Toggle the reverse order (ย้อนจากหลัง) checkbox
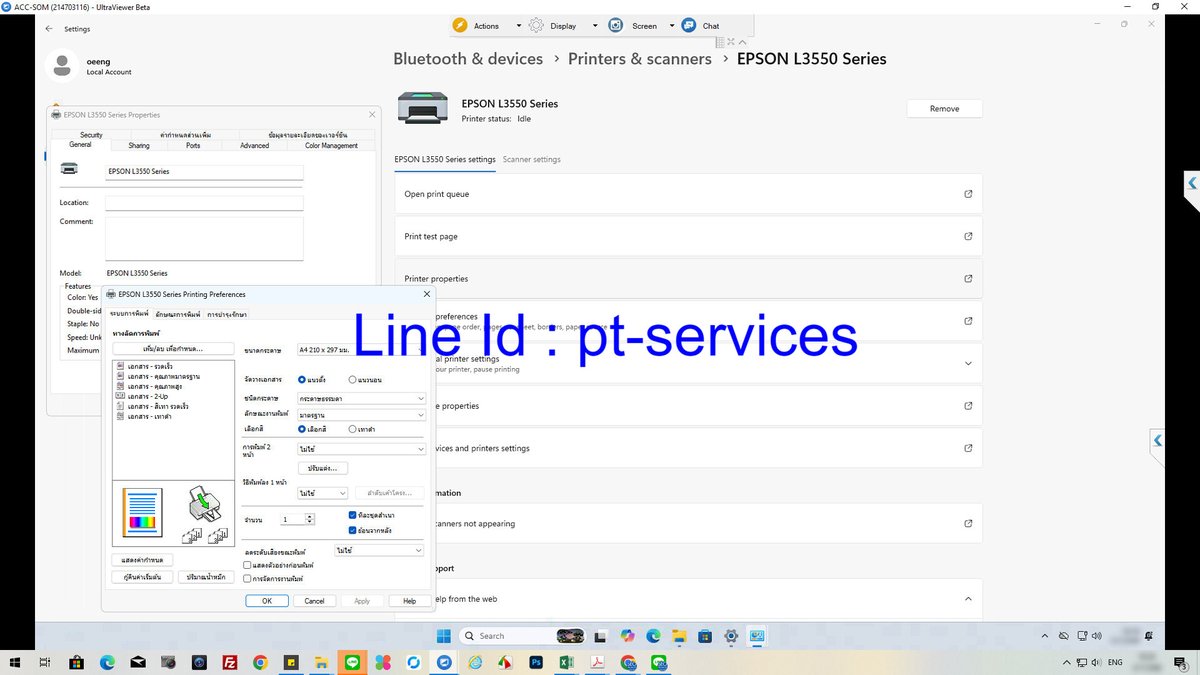Screen dimensions: 1200x675 coord(352,530)
